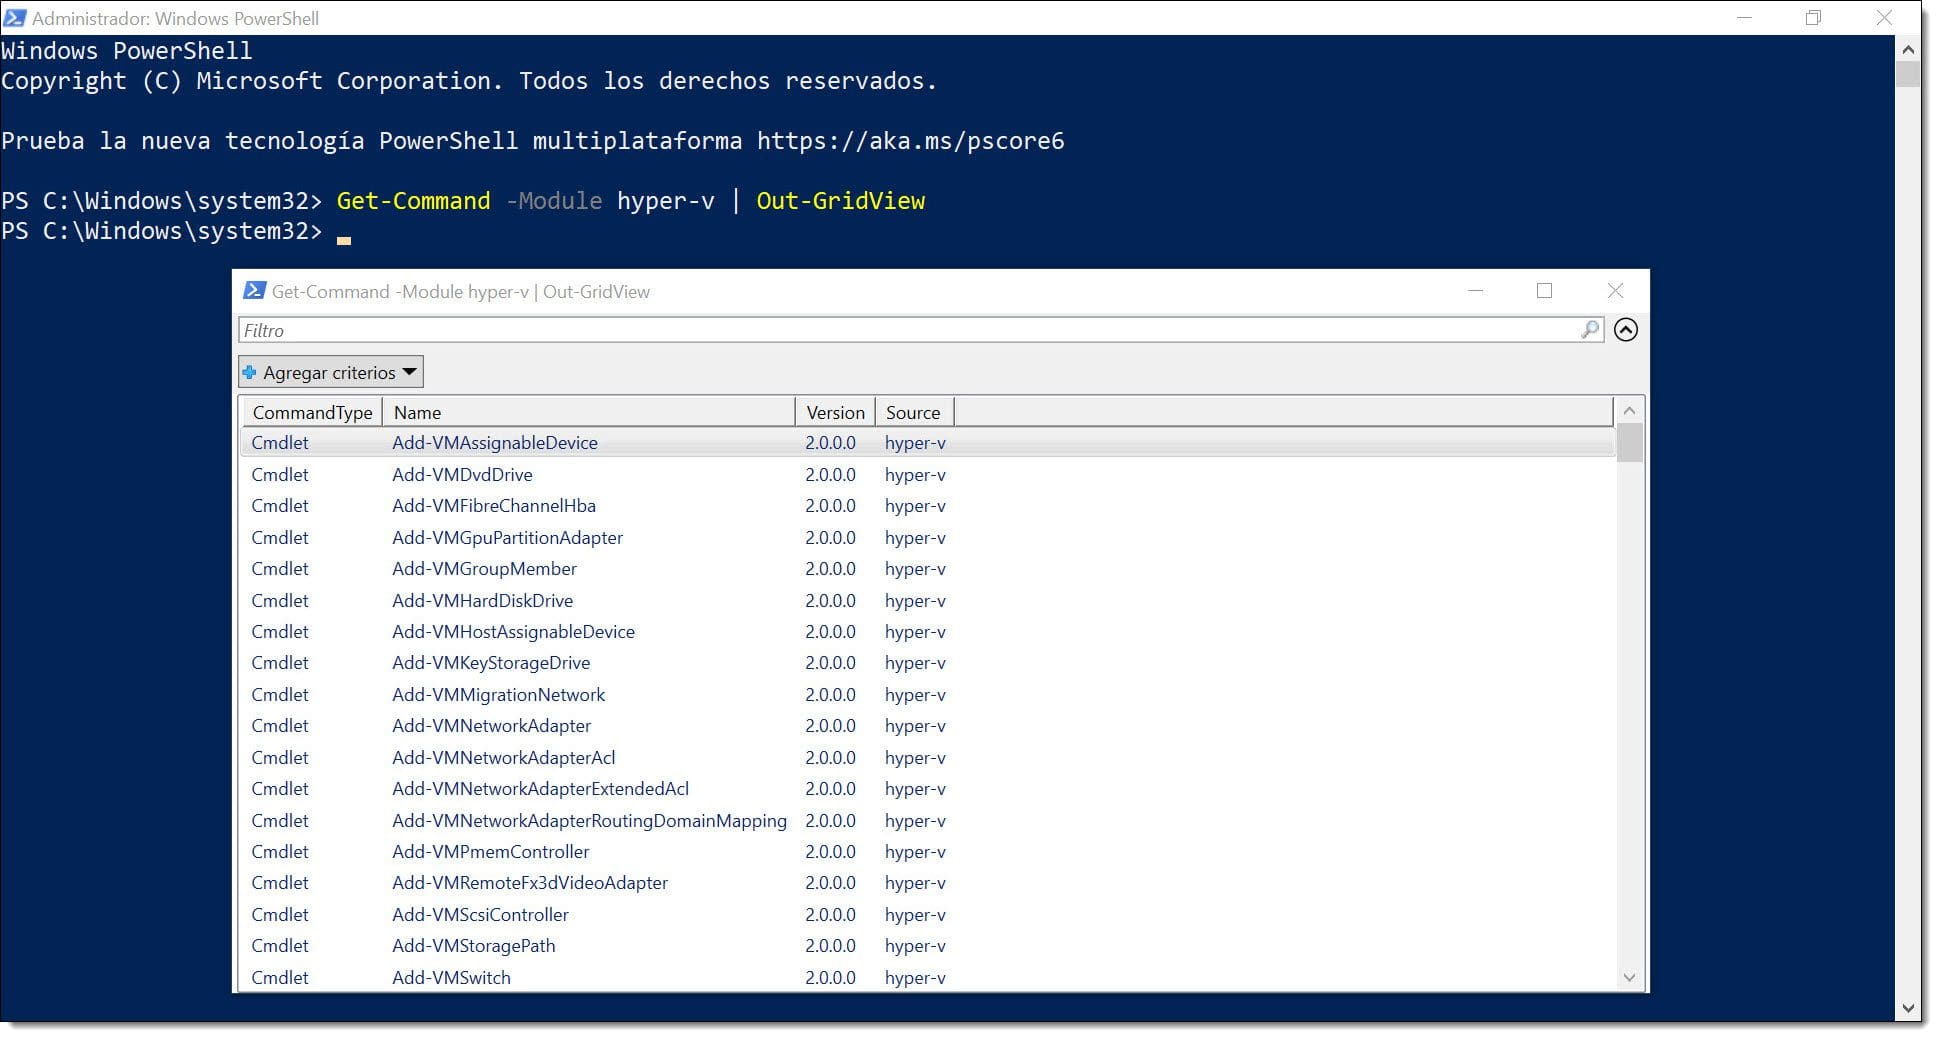This screenshot has height=1037, width=1937.
Task: Click the Out-GridView text in the console command
Action: (x=840, y=201)
